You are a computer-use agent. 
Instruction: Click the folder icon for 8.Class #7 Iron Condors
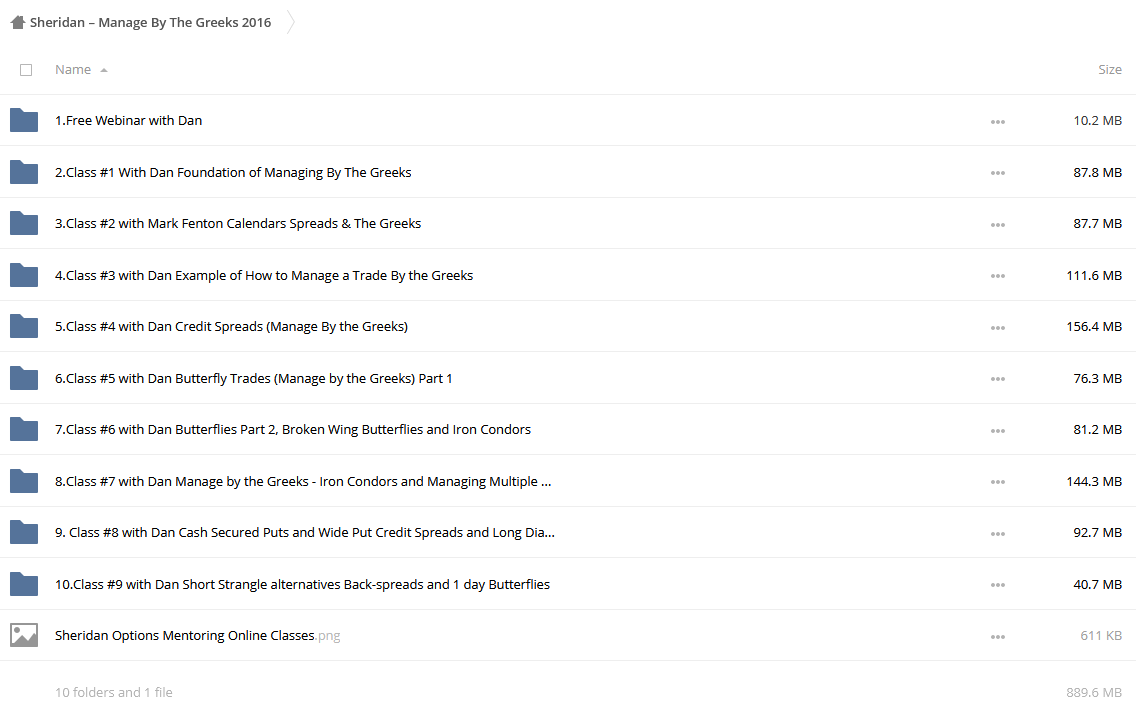point(24,481)
